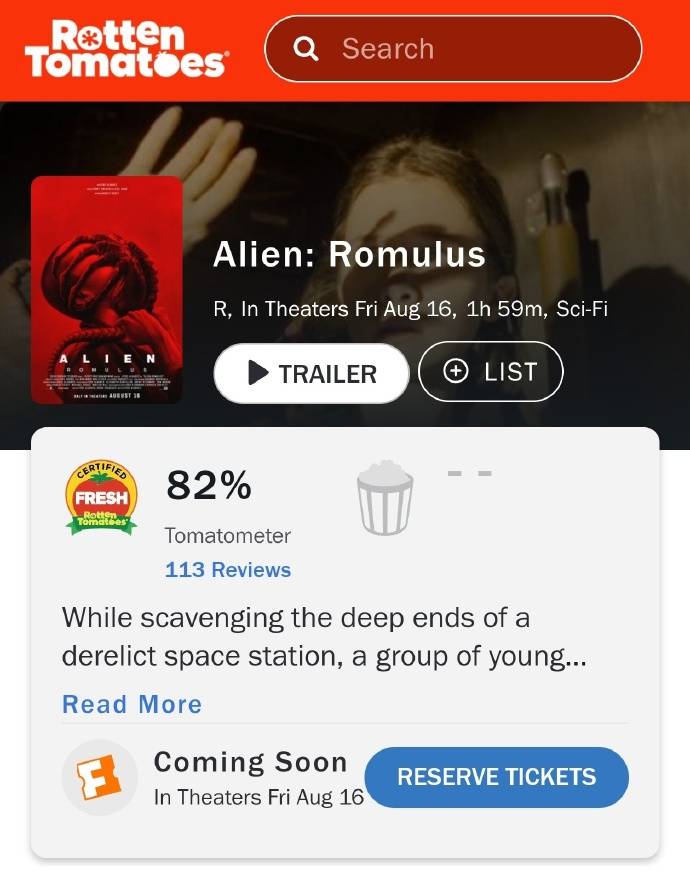The width and height of the screenshot is (690, 889).
Task: Click the grey popcorn bucket audience icon
Action: coord(385,497)
